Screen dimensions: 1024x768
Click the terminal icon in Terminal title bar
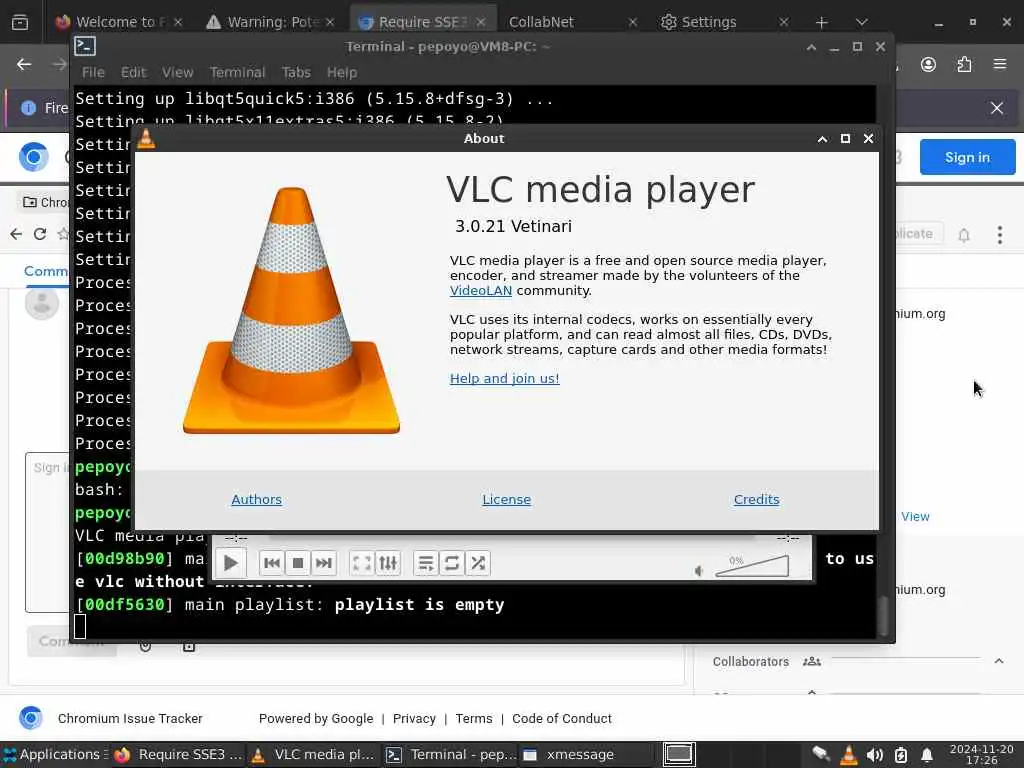pyautogui.click(x=86, y=46)
